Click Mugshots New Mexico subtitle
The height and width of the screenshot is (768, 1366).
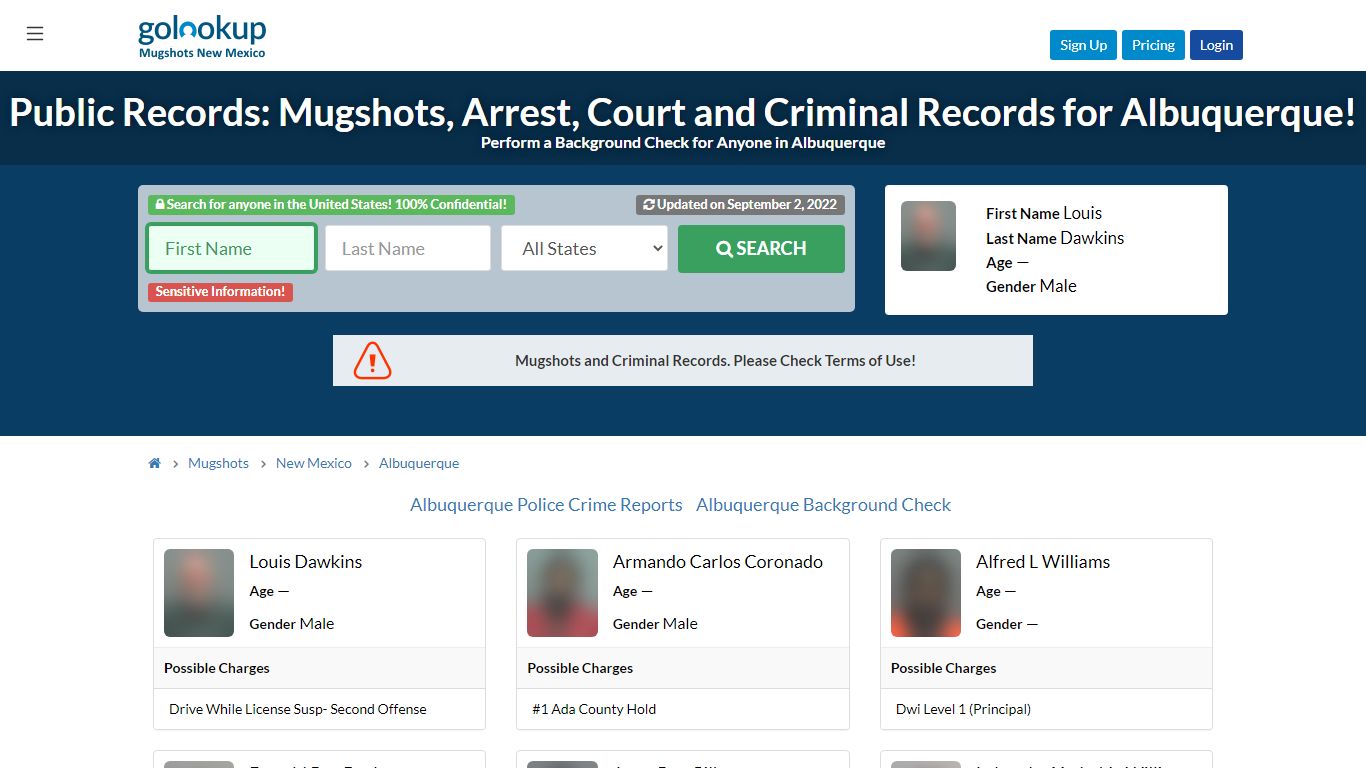click(202, 53)
